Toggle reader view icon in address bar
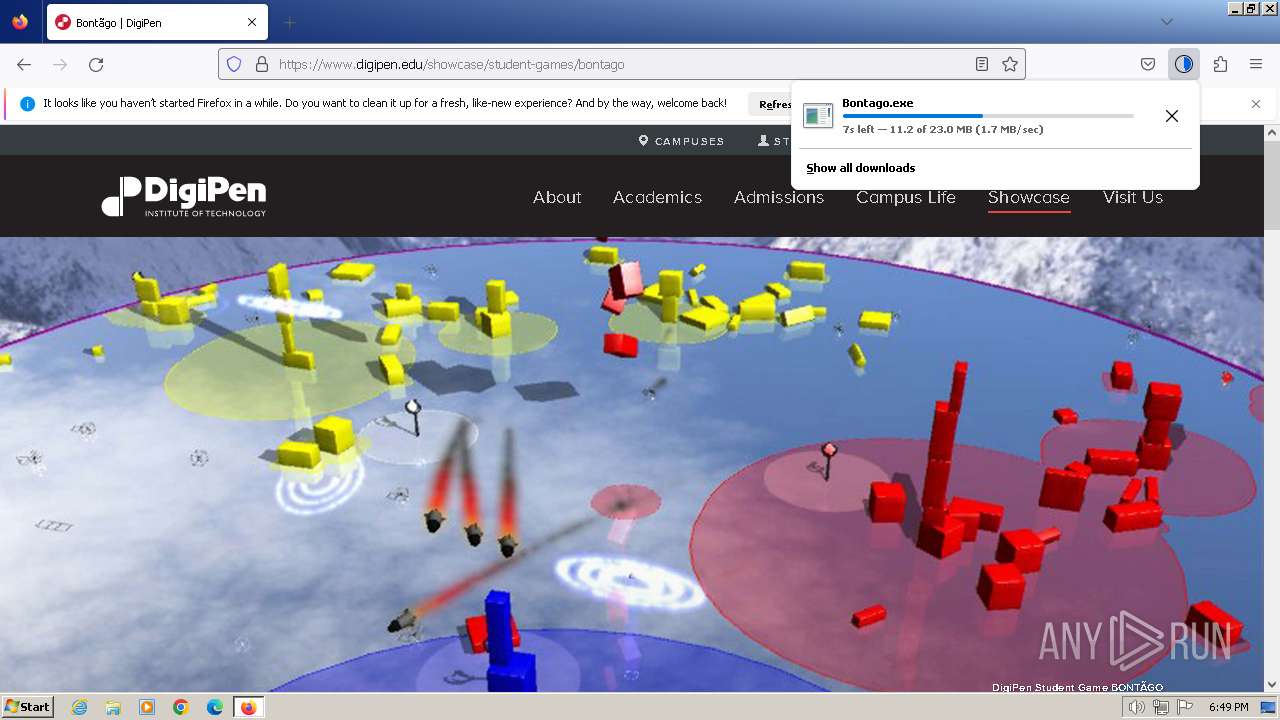 pyautogui.click(x=982, y=64)
